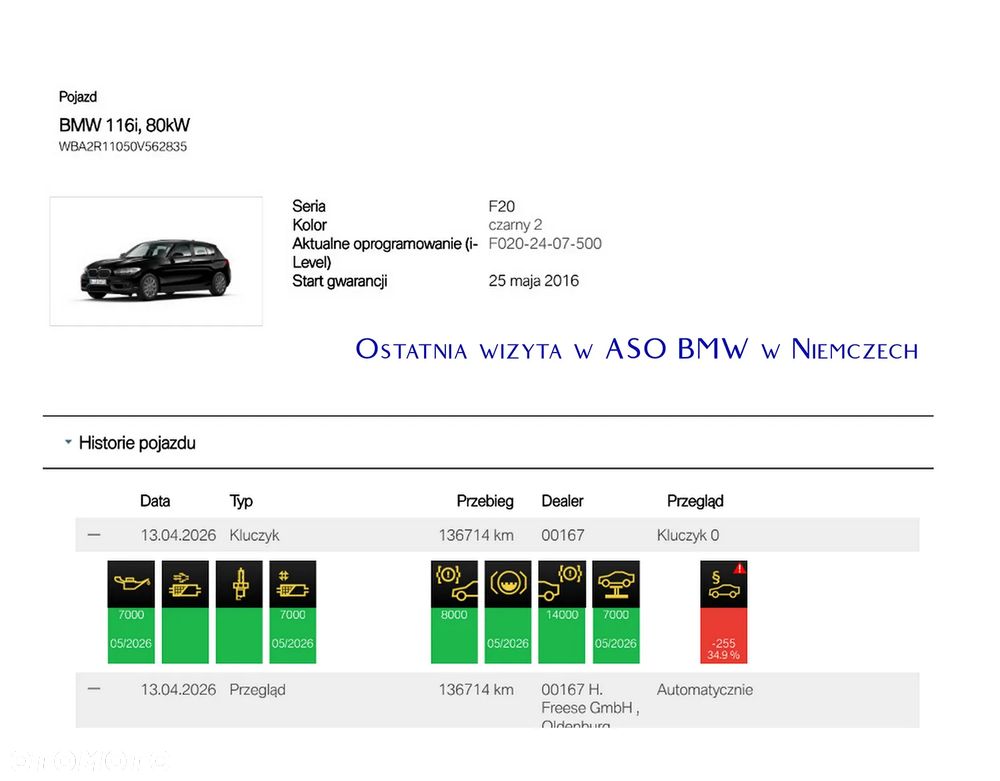Image resolution: width=1000 pixels, height=781 pixels.
Task: Click the Data column header
Action: click(155, 501)
